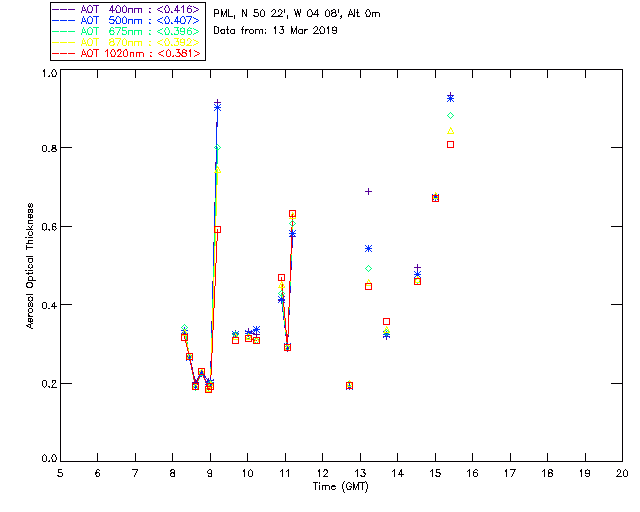Click the x-axis tick label 7

[x=135, y=473]
